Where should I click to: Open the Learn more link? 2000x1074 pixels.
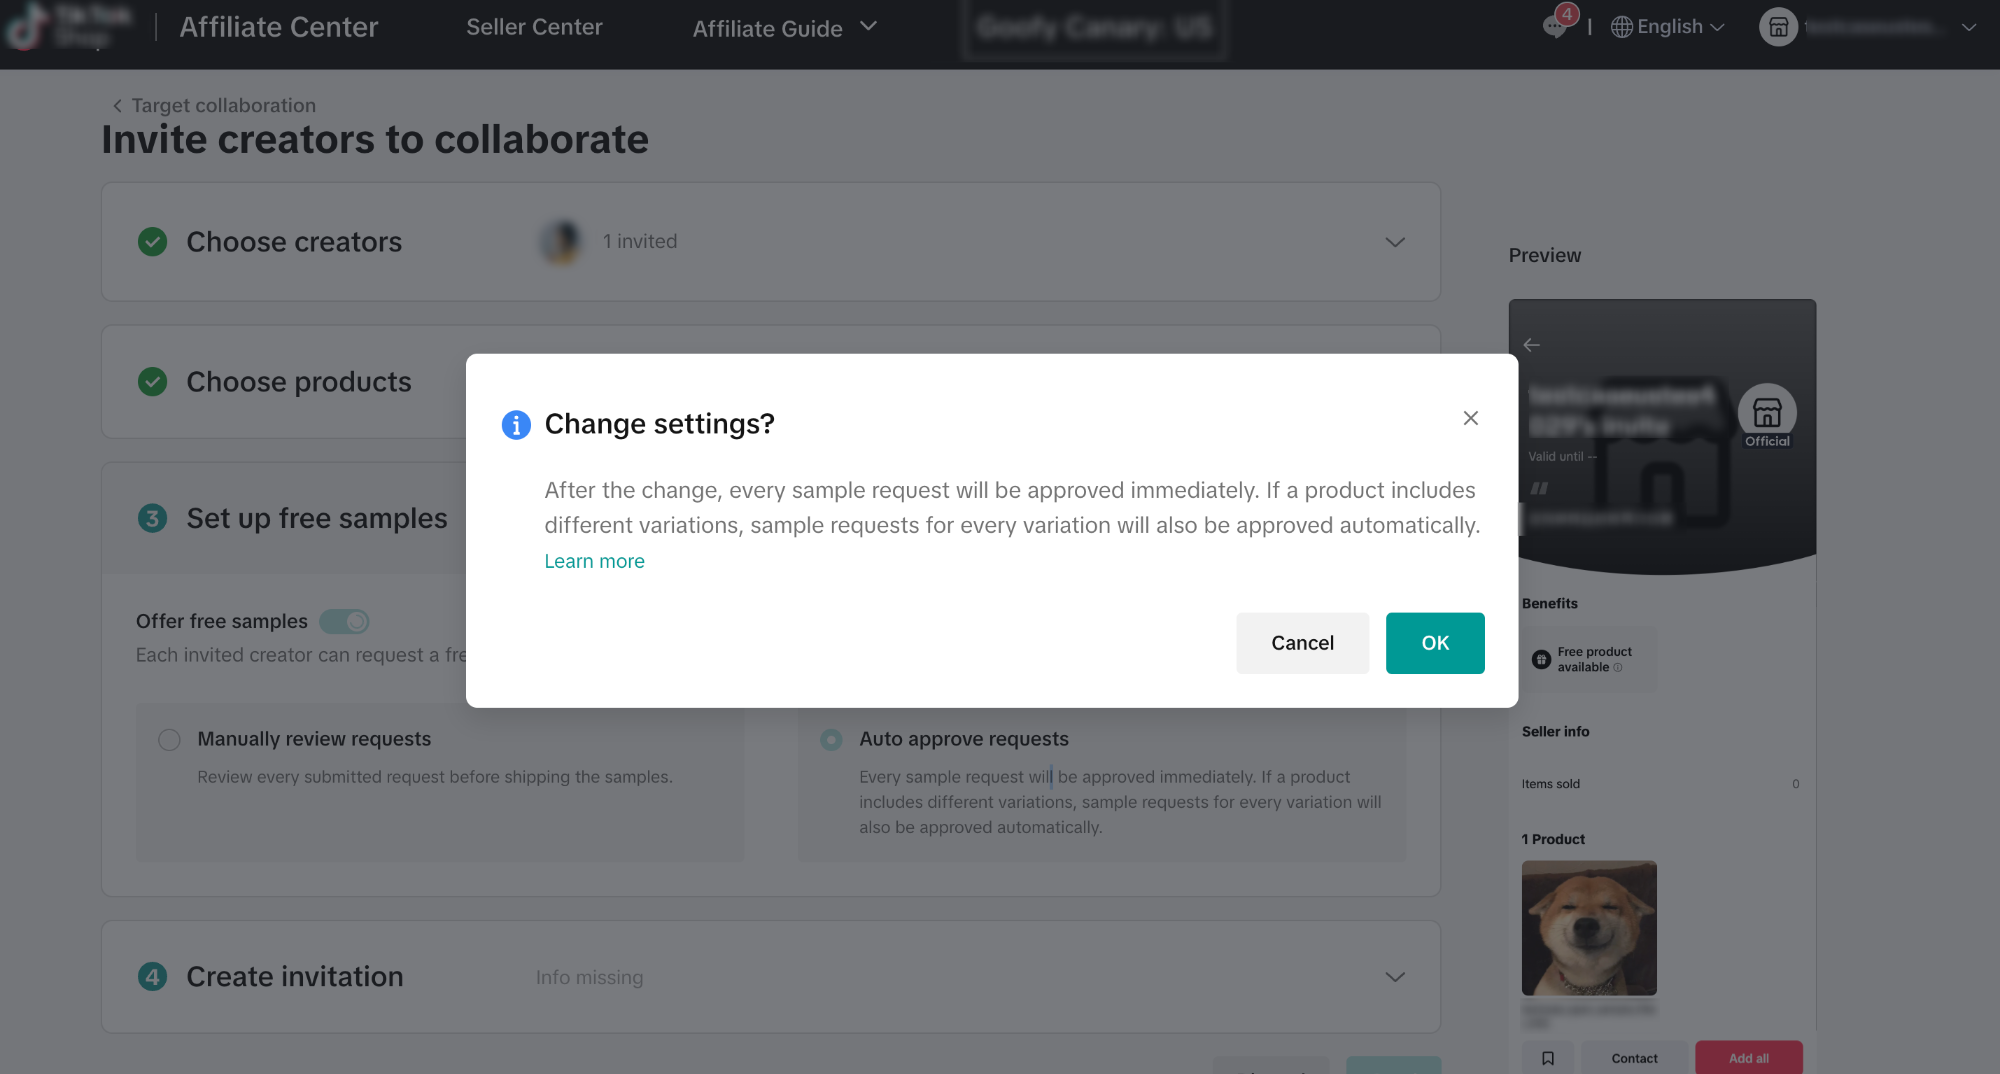(594, 561)
